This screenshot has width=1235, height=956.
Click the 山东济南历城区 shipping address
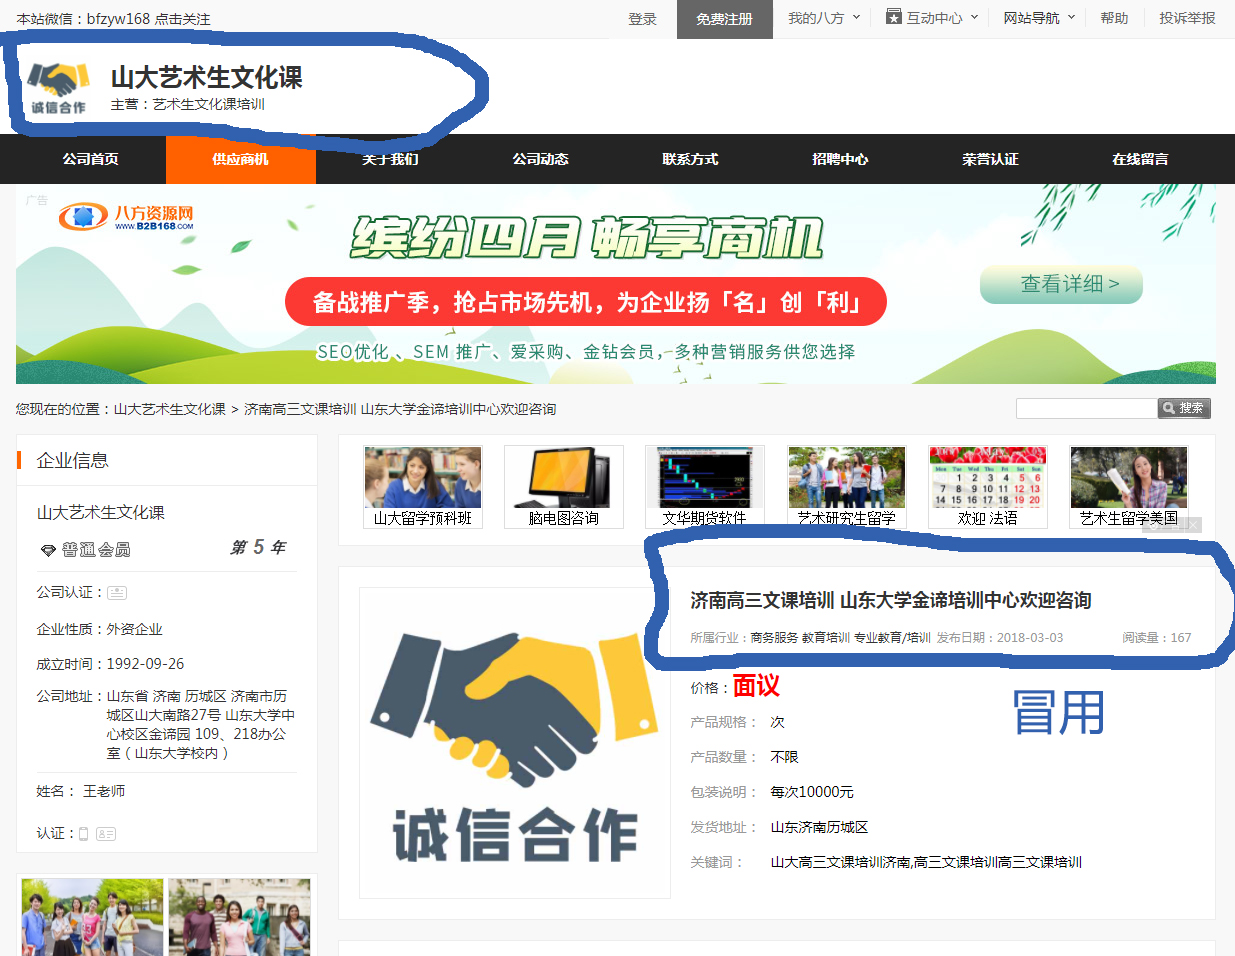pyautogui.click(x=819, y=827)
